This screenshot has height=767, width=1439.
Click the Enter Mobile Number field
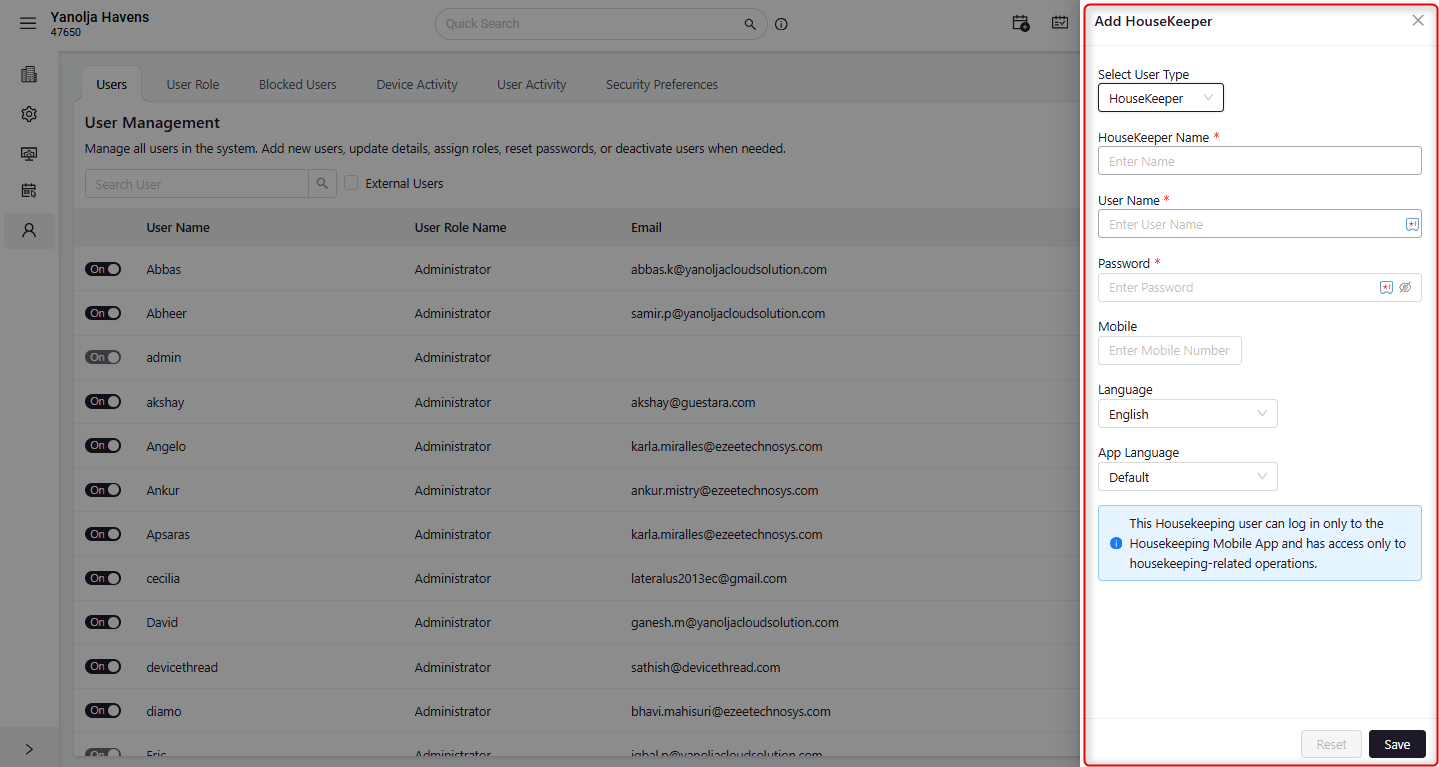1169,350
